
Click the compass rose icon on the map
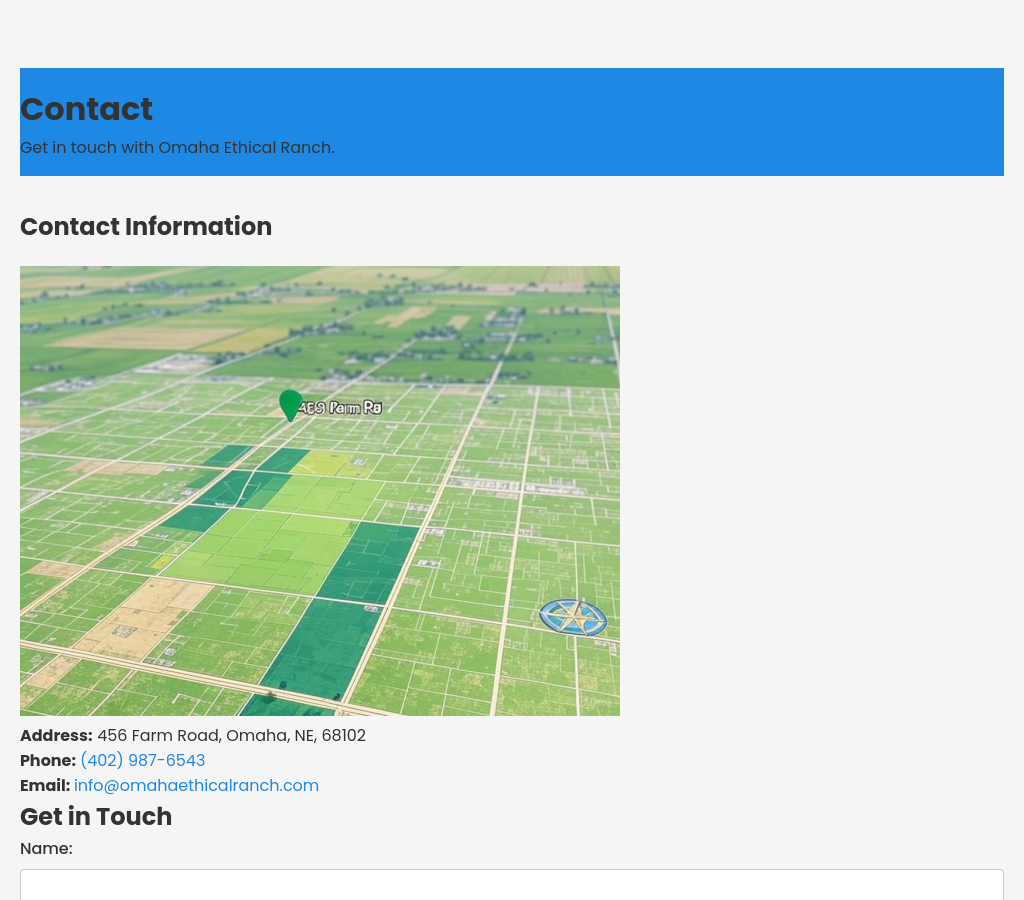click(573, 617)
